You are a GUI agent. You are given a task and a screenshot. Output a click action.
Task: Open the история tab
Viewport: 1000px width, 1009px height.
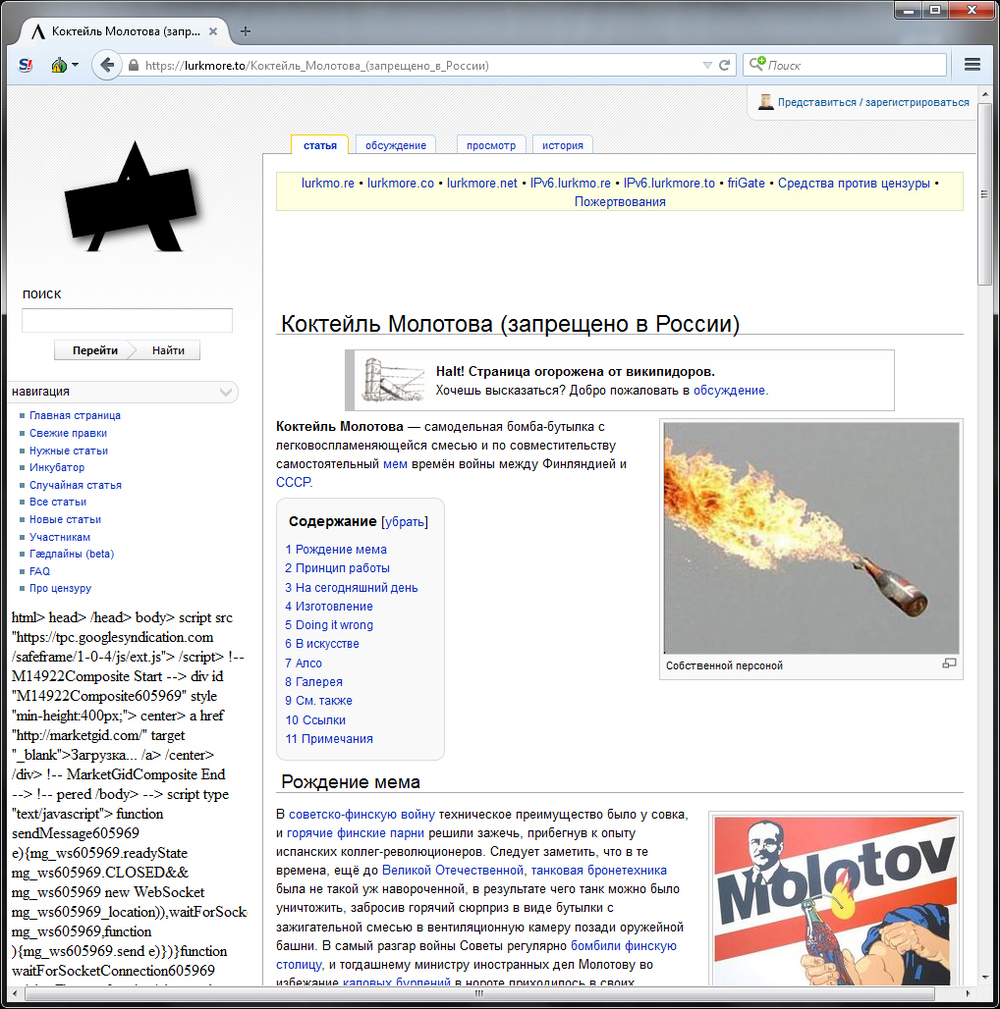[562, 145]
